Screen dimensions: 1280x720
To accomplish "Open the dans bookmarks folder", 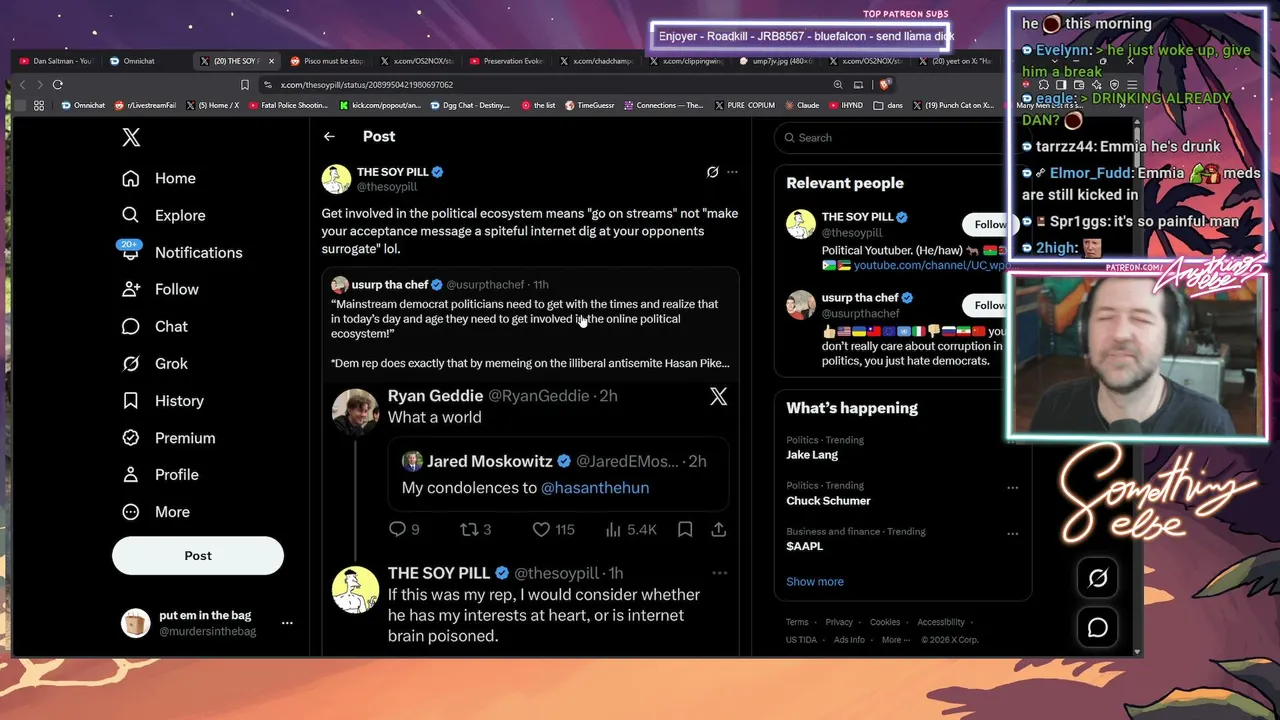I will click(x=888, y=105).
